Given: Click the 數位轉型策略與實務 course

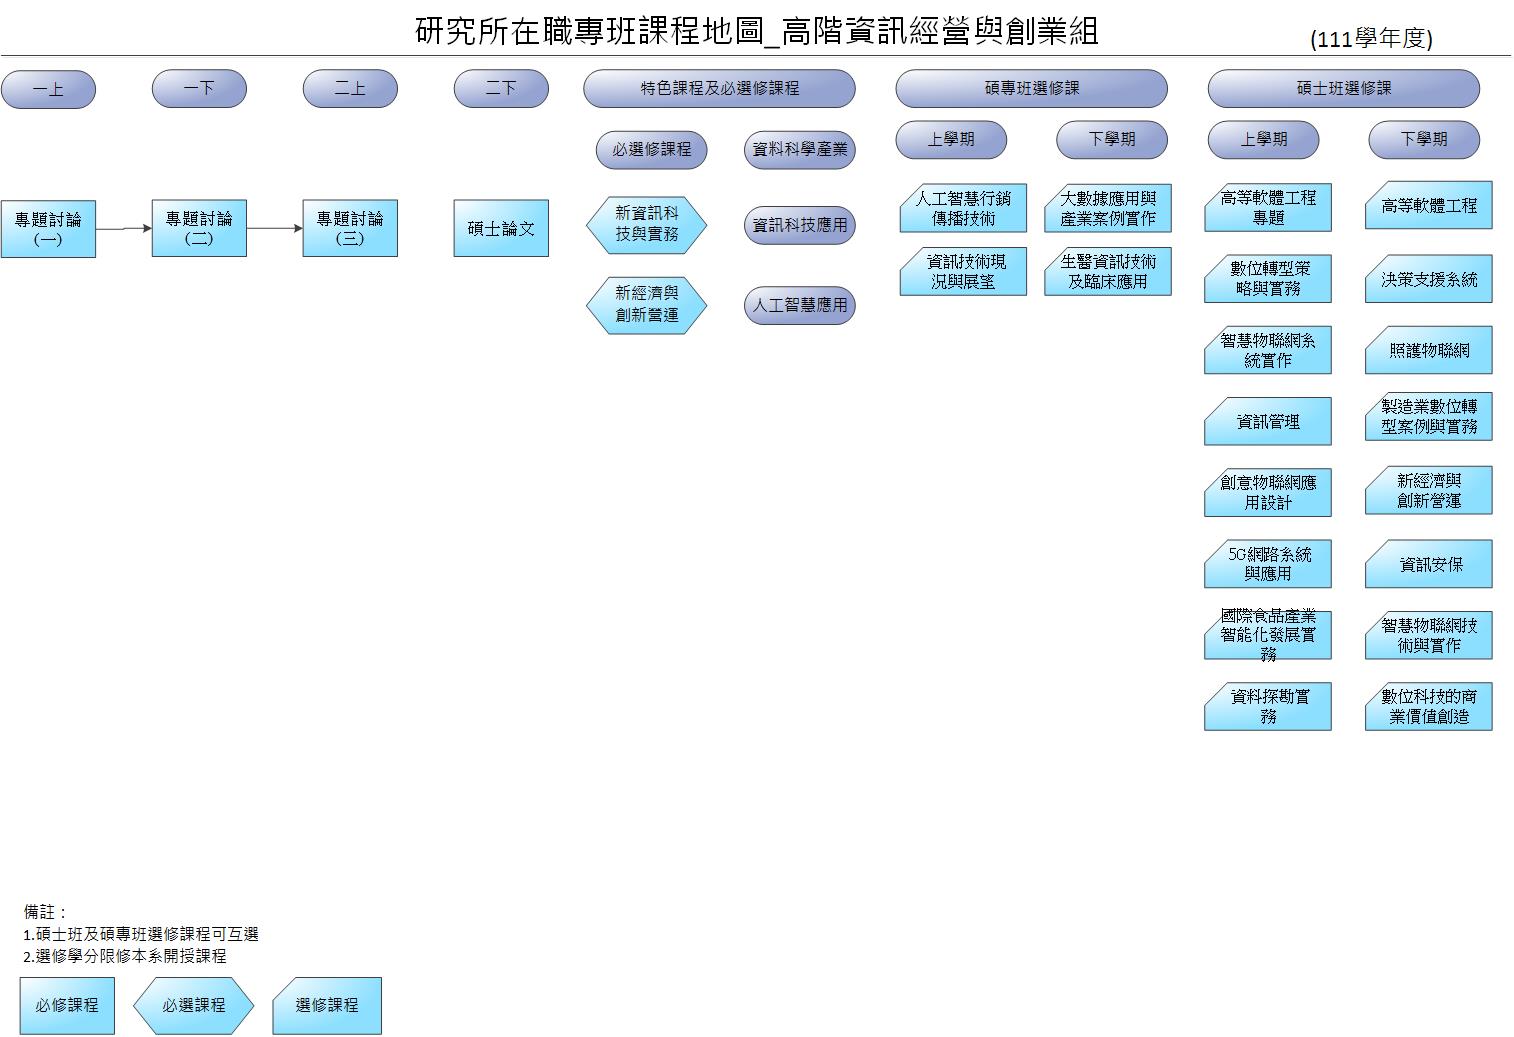Looking at the screenshot, I should pyautogui.click(x=1267, y=279).
